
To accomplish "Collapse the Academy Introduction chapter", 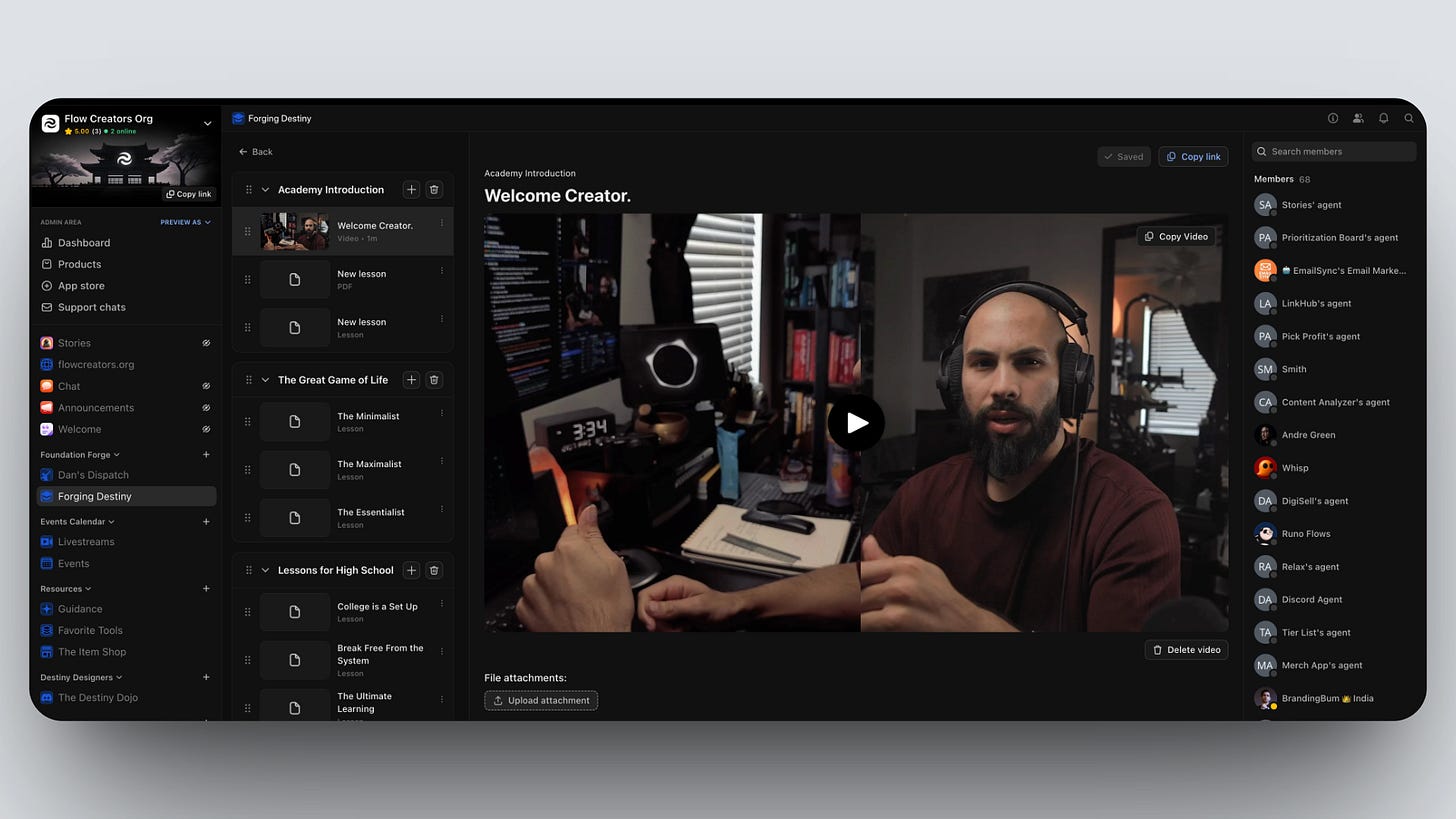I will click(x=265, y=190).
